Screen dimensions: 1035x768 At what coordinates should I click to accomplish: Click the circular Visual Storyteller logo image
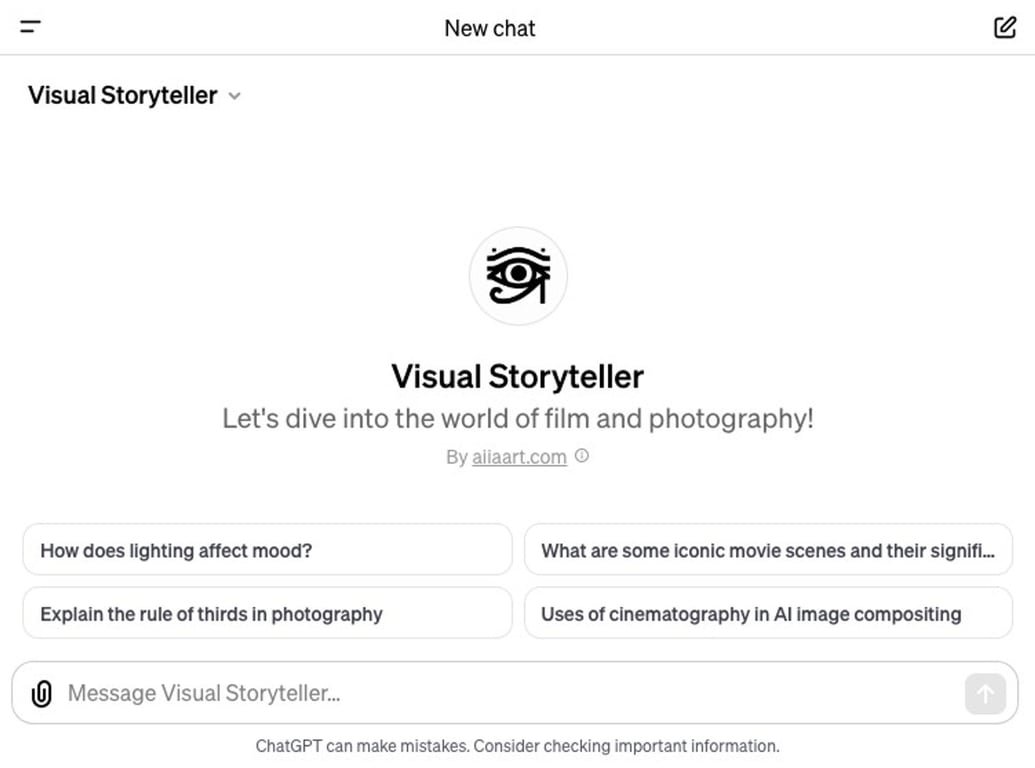pyautogui.click(x=518, y=275)
